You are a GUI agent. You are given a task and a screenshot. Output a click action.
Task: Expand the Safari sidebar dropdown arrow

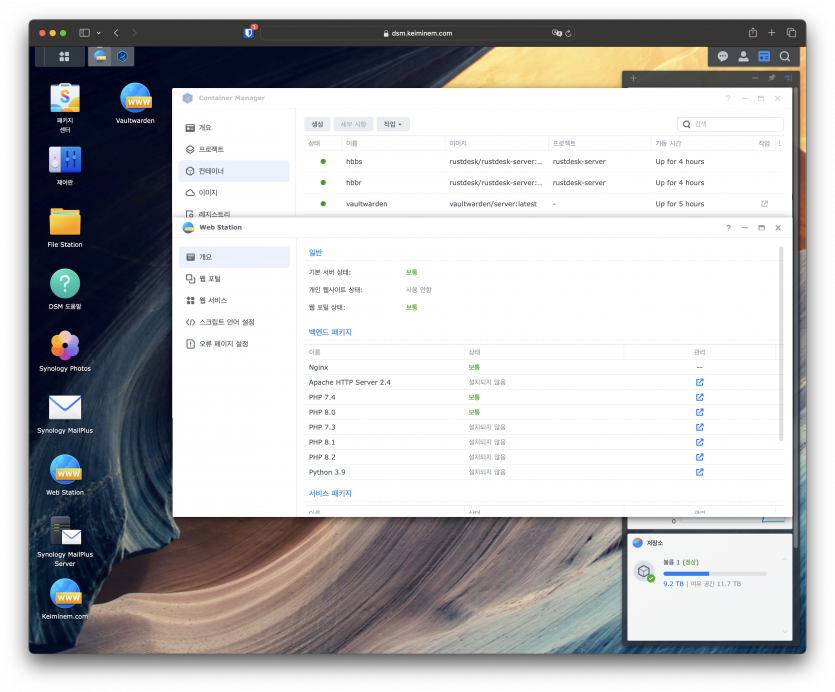97,33
